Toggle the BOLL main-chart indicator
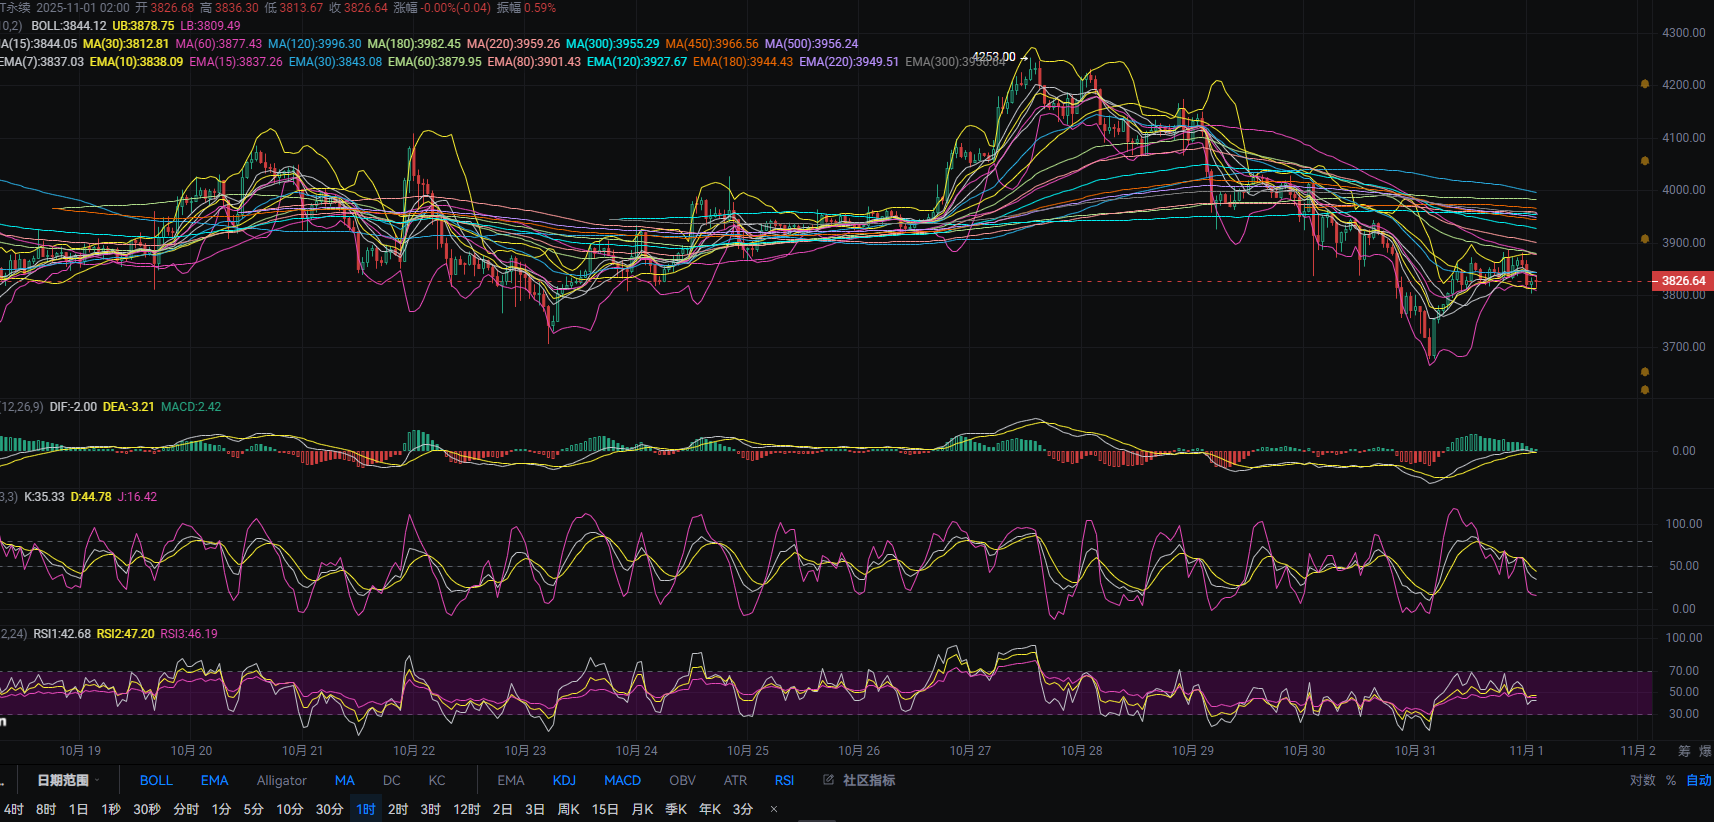The width and height of the screenshot is (1714, 822). pos(156,780)
